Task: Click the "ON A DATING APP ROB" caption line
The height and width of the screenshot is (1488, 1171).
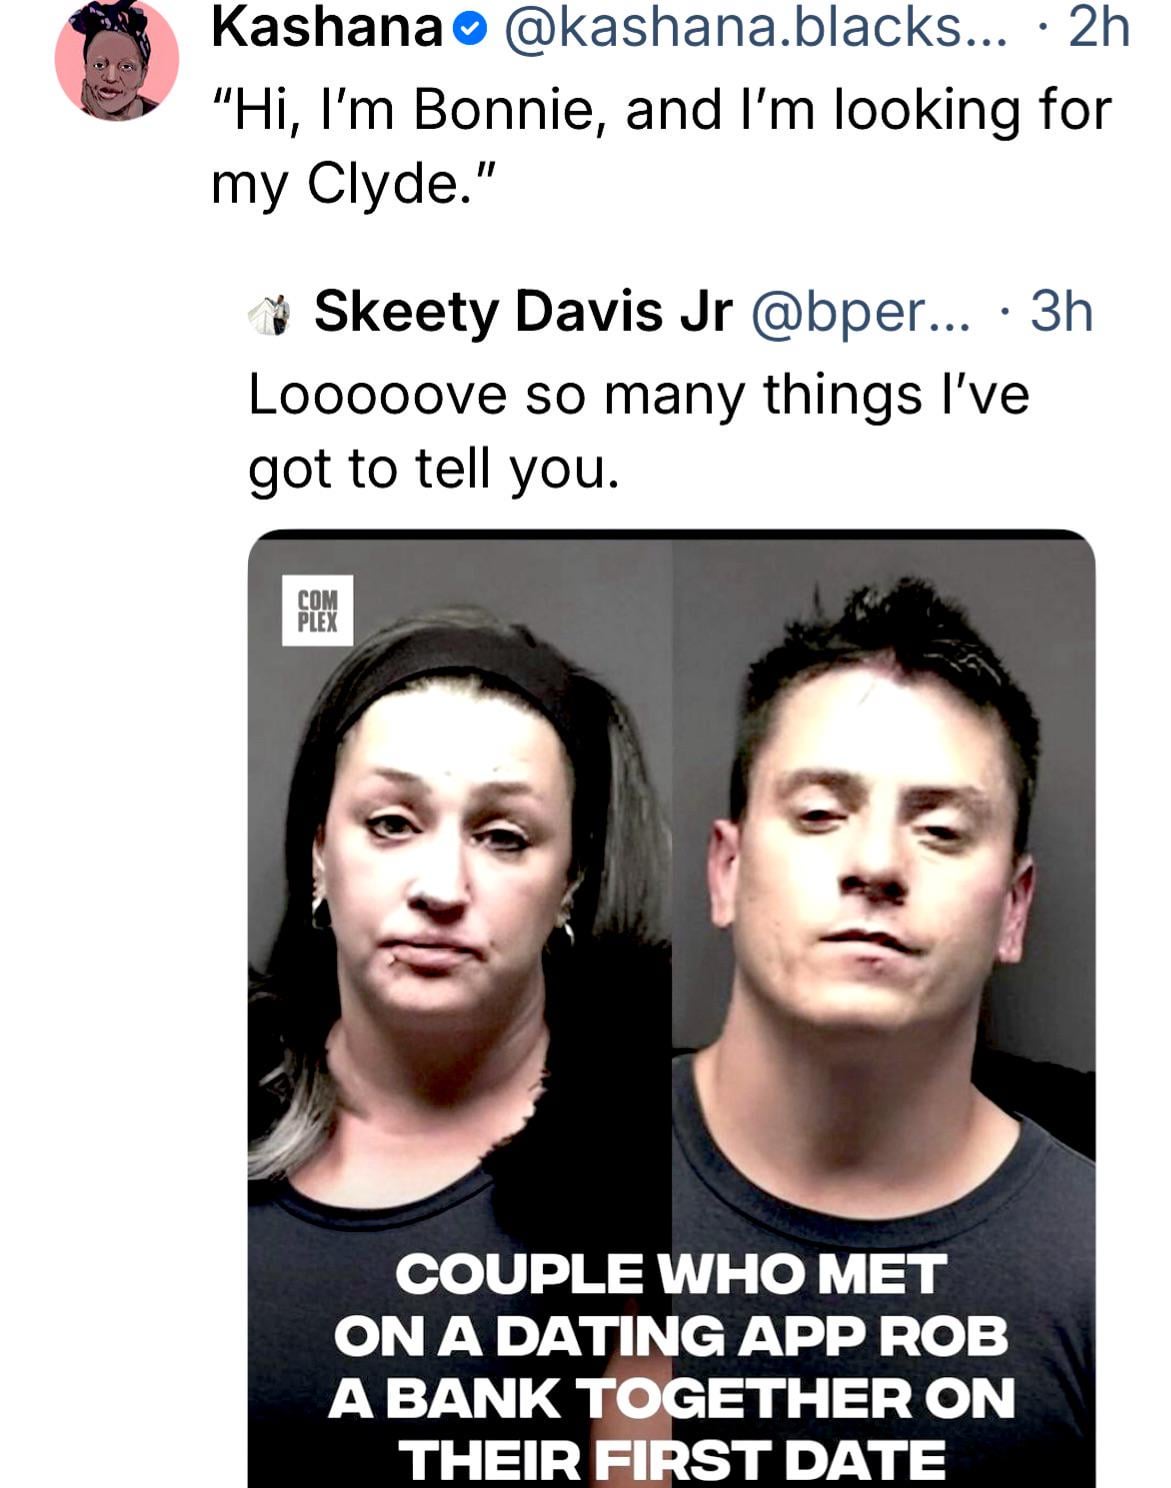Action: point(670,1337)
